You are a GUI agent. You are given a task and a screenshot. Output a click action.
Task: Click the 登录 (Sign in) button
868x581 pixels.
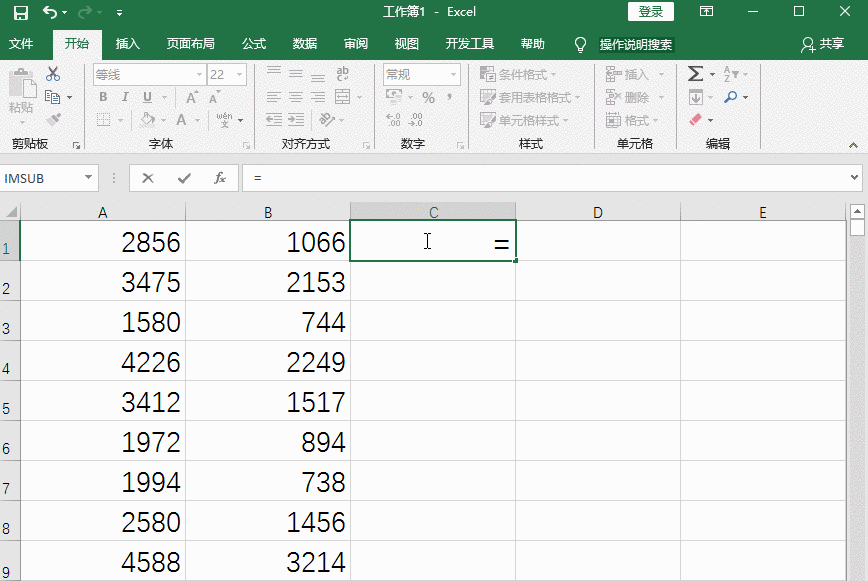650,12
